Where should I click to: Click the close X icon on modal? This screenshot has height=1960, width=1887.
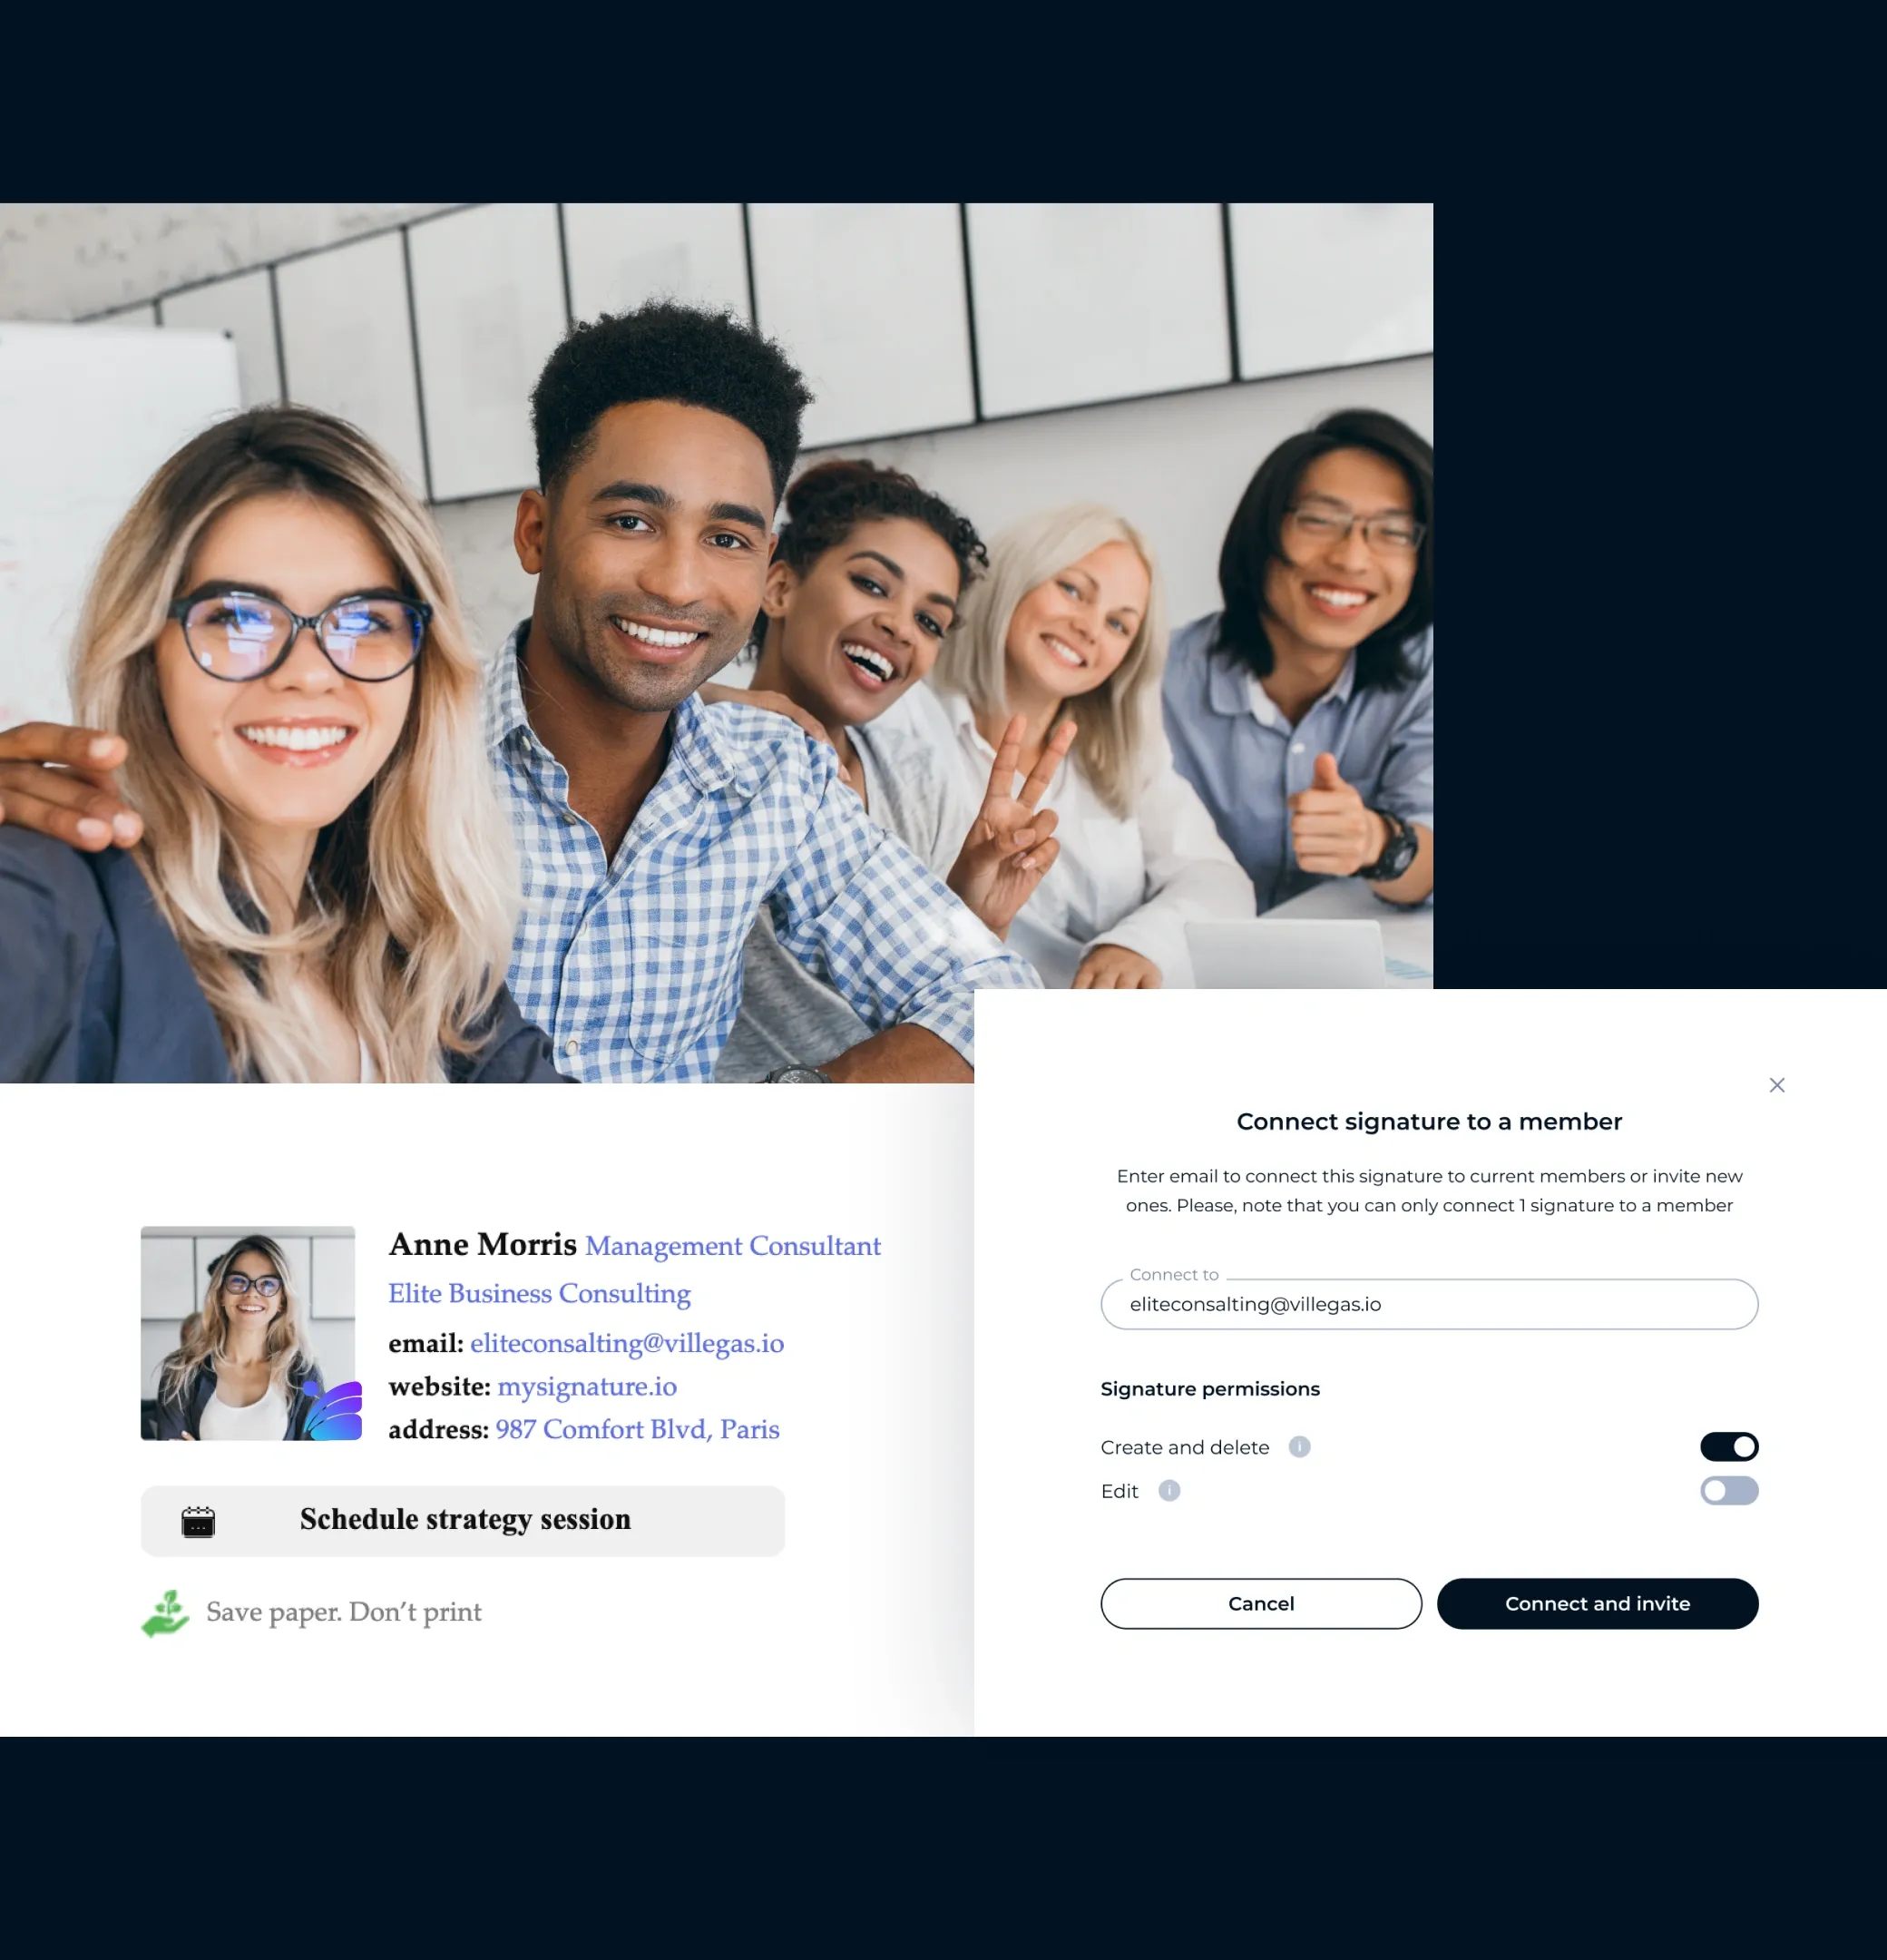click(x=1777, y=1083)
